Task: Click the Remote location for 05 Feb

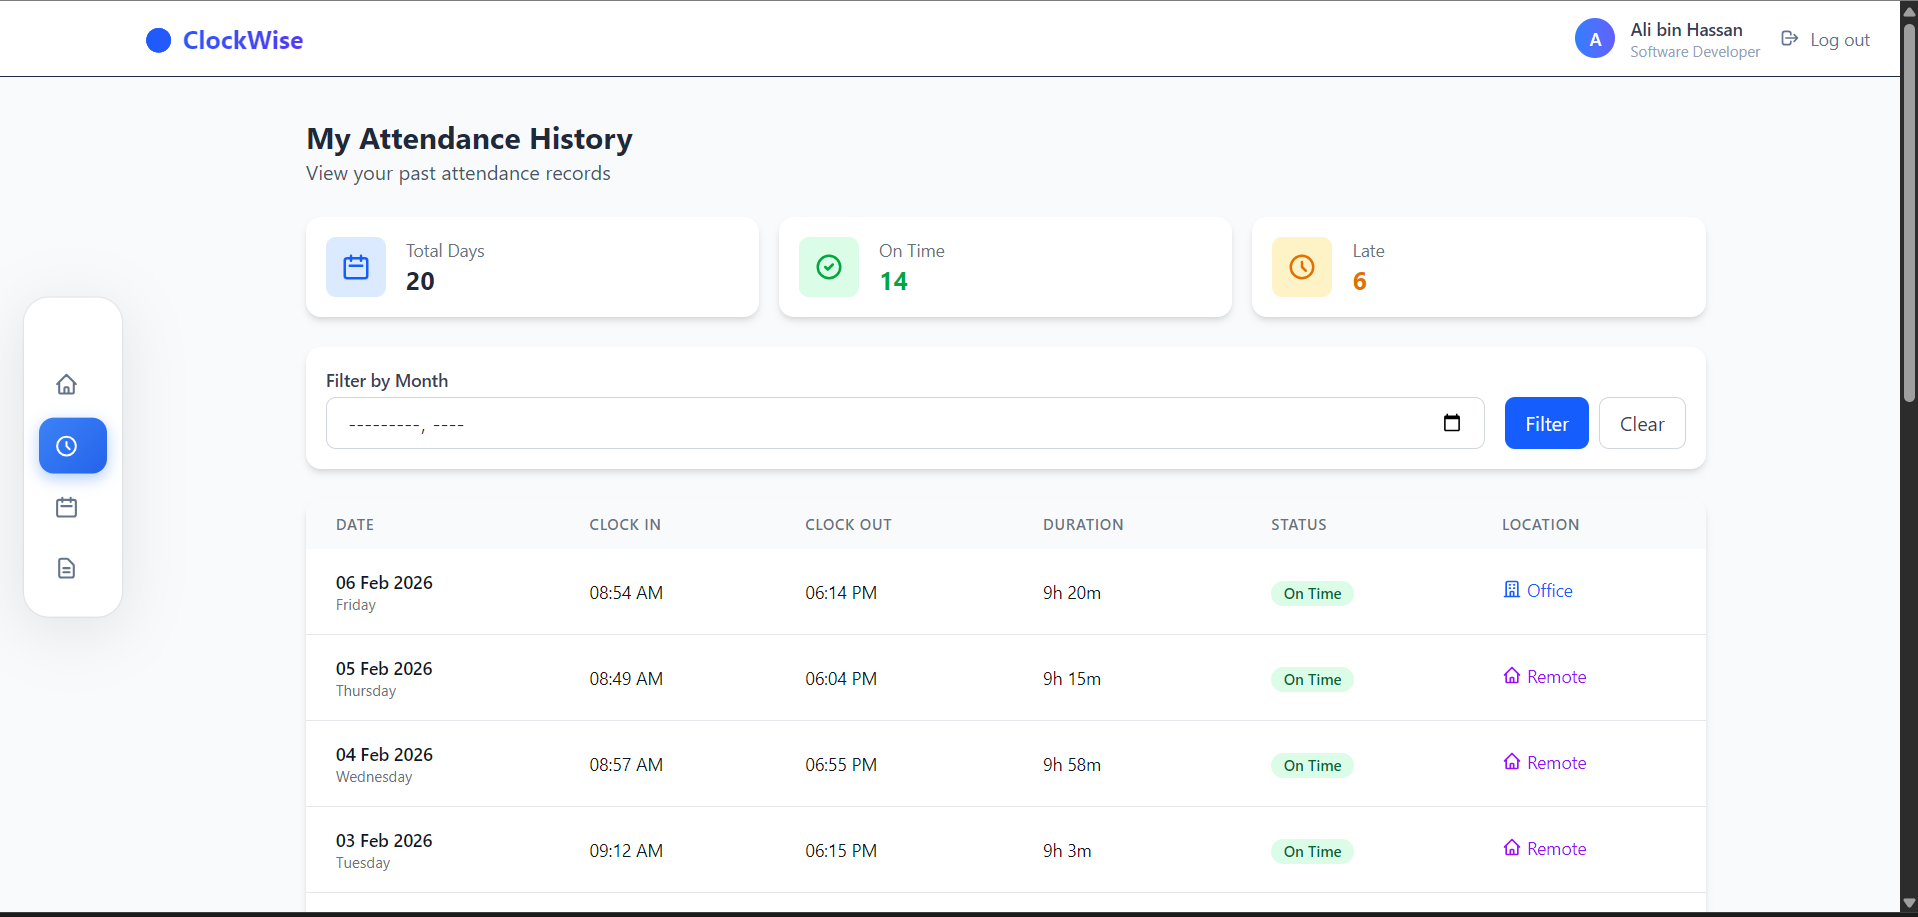Action: (1545, 677)
